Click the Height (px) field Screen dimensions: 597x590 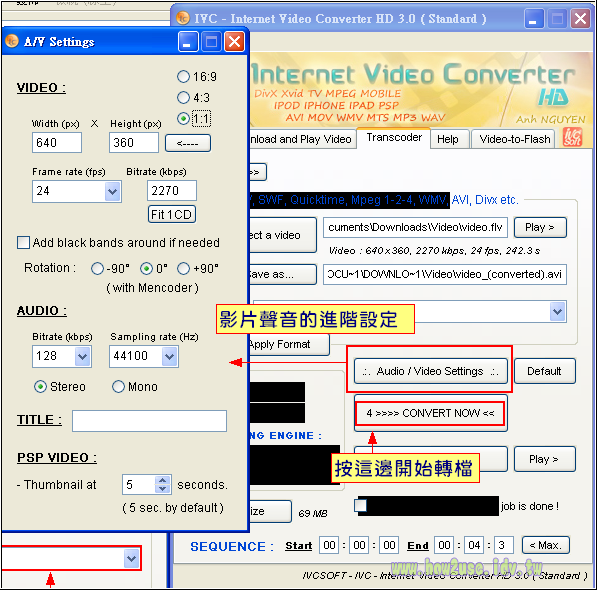pyautogui.click(x=134, y=143)
